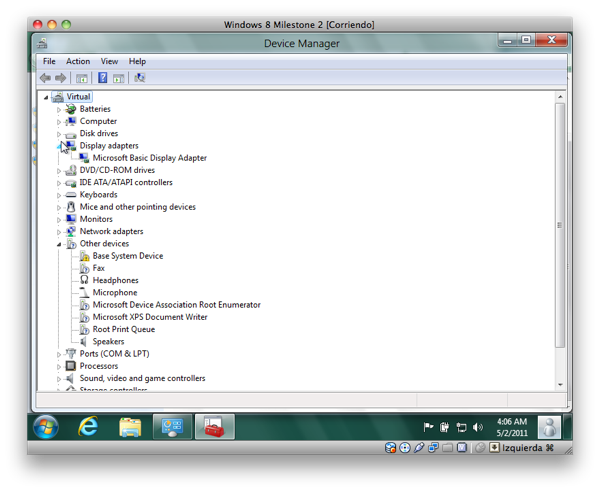Image resolution: width=600 pixels, height=492 pixels.
Task: Click the Ports (COM & LPT) icon
Action: click(71, 354)
